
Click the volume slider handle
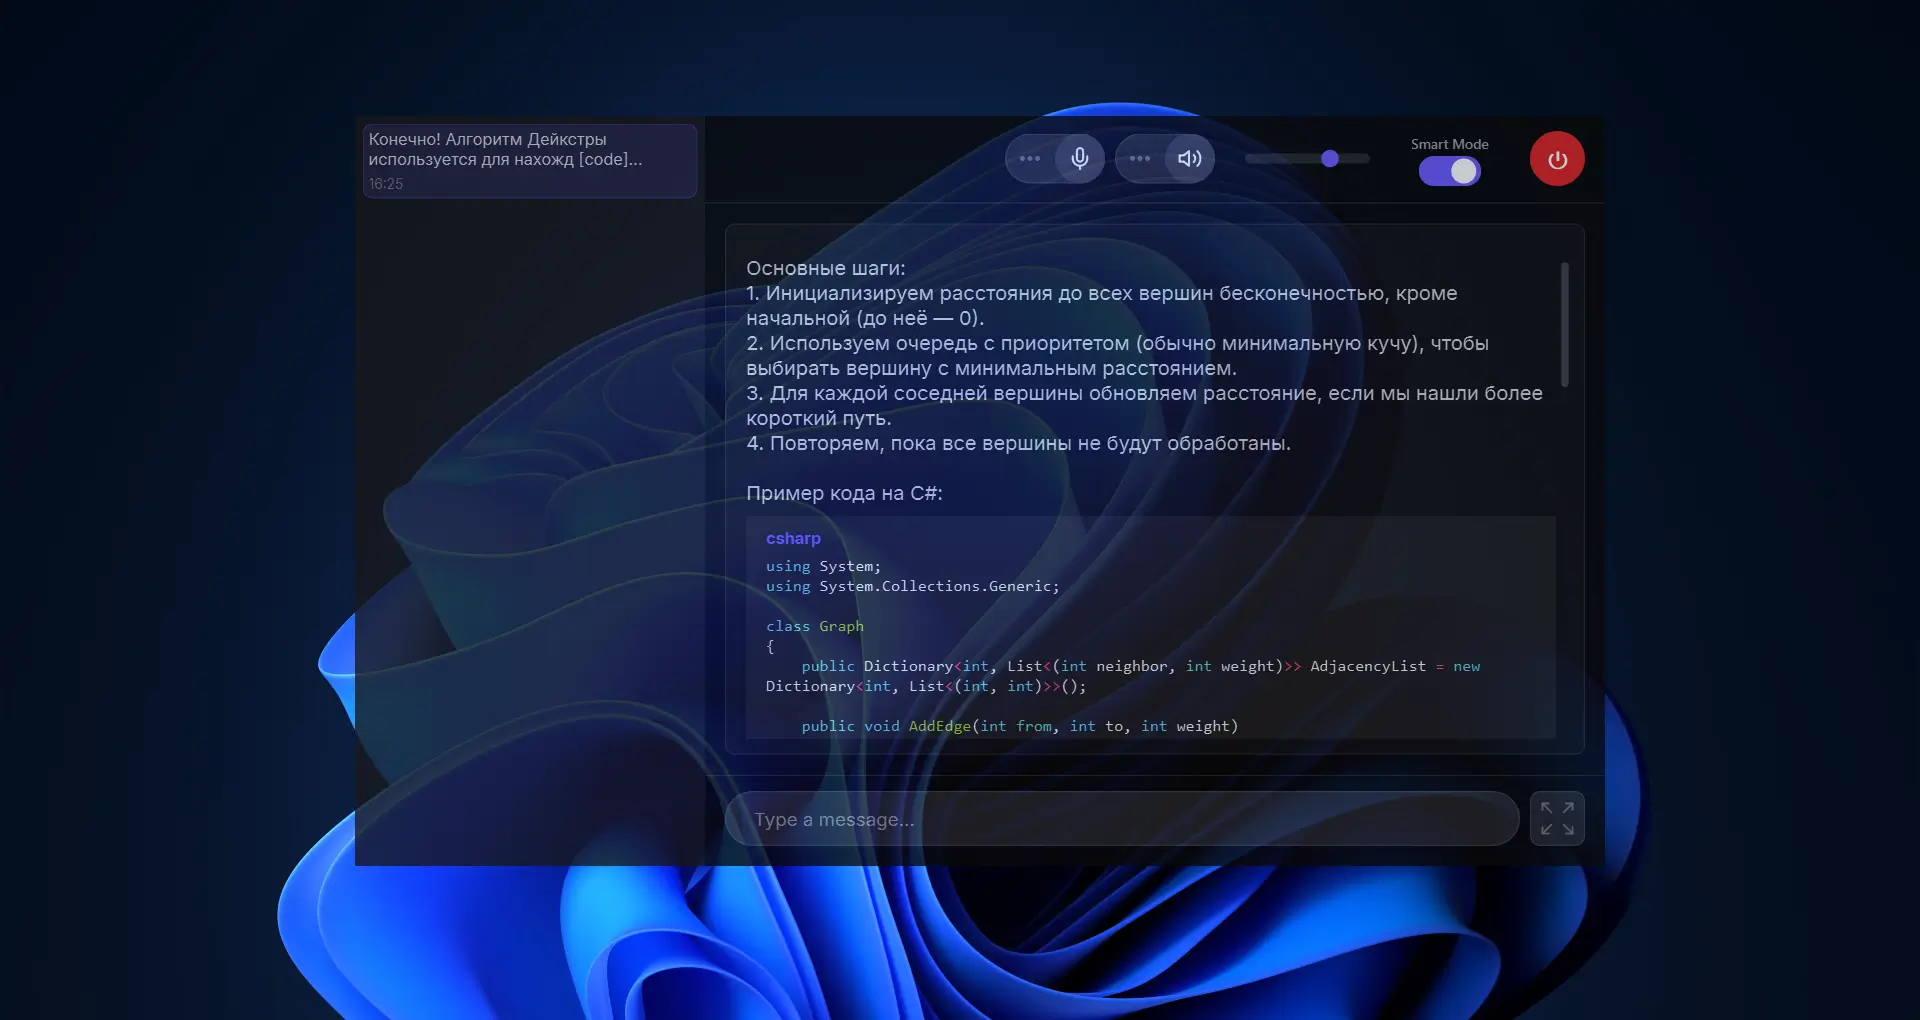1328,158
